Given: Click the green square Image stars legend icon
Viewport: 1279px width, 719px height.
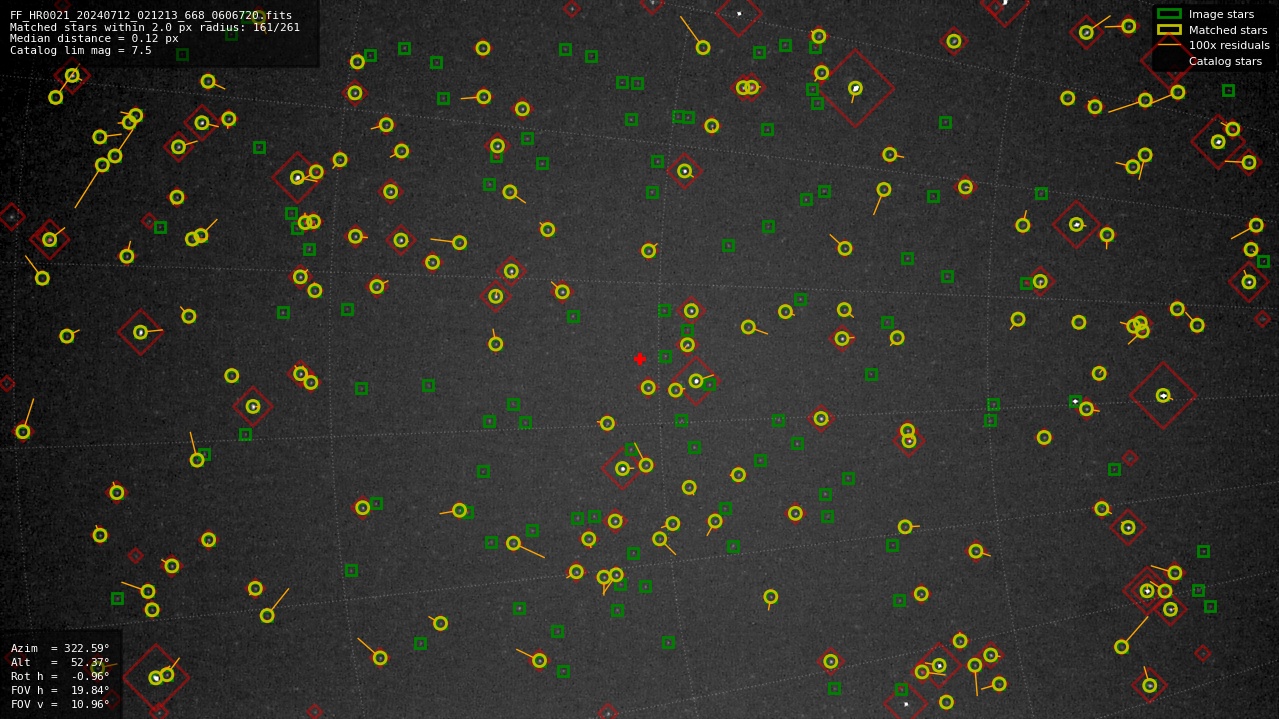Looking at the screenshot, I should (x=1169, y=14).
